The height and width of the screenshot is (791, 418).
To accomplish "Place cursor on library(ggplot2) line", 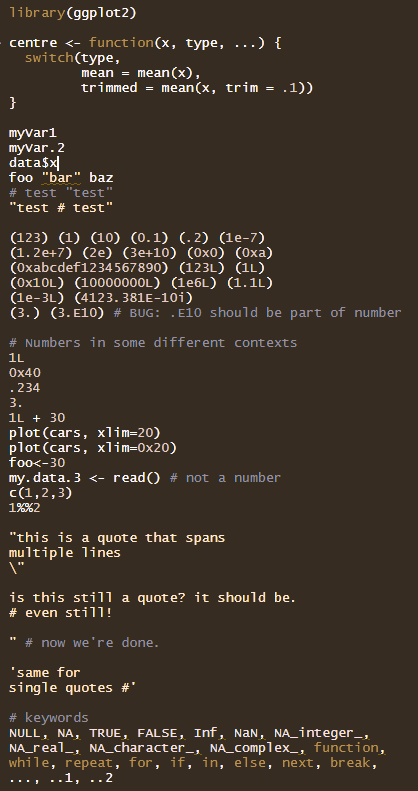I will tap(73, 13).
